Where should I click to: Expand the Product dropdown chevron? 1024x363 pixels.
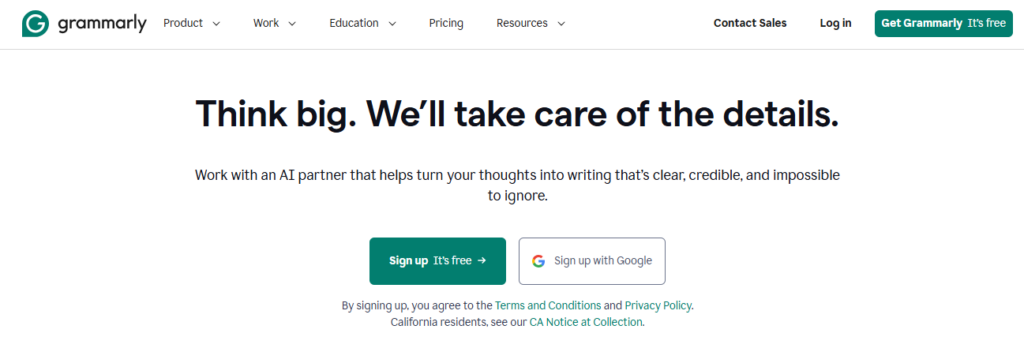(x=216, y=24)
